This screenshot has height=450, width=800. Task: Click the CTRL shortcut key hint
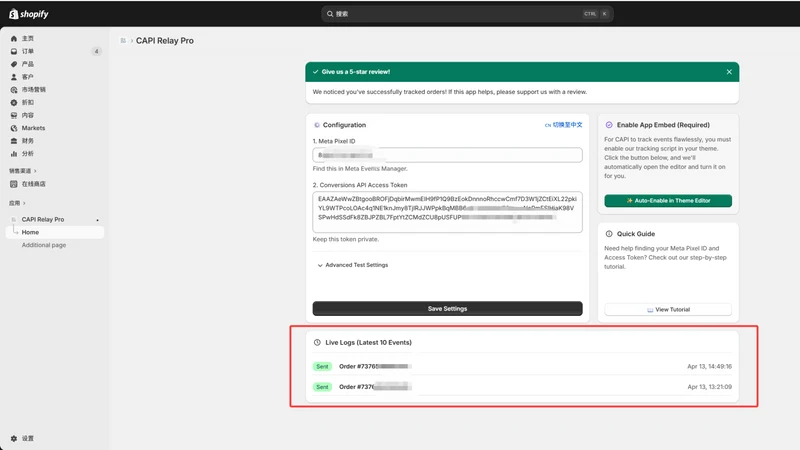point(590,14)
